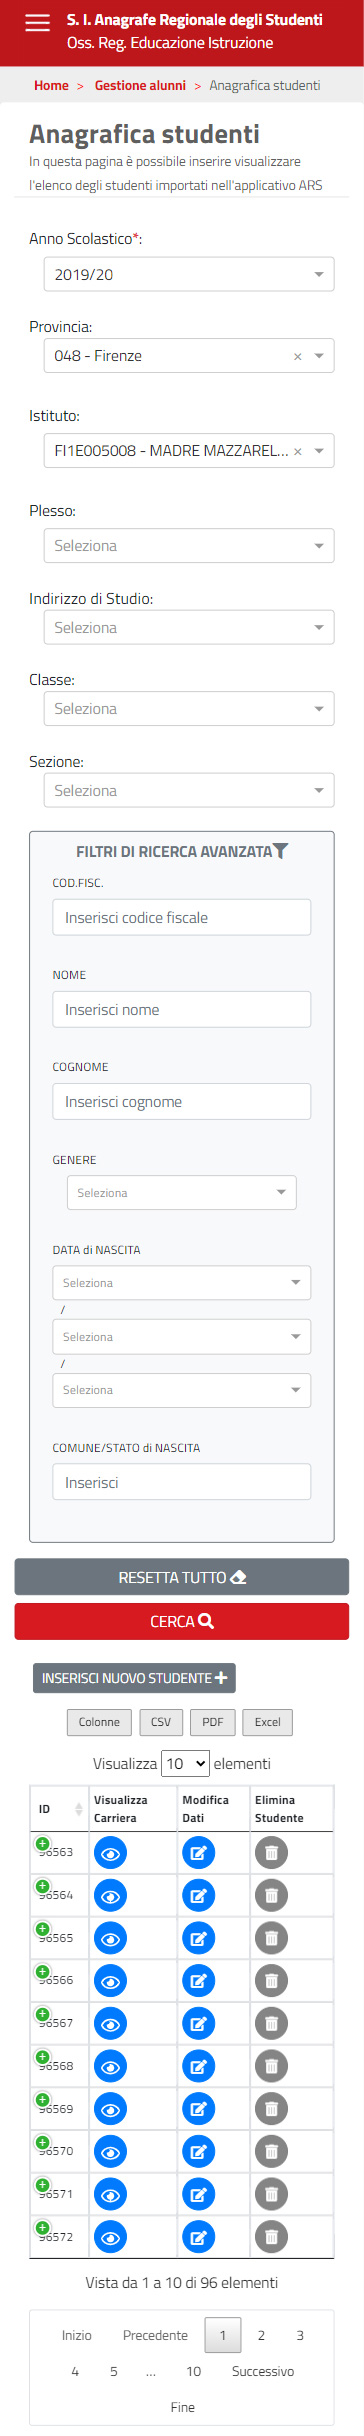The width and height of the screenshot is (364, 2436).
Task: Sort the table by ID column
Action: coord(59,1809)
